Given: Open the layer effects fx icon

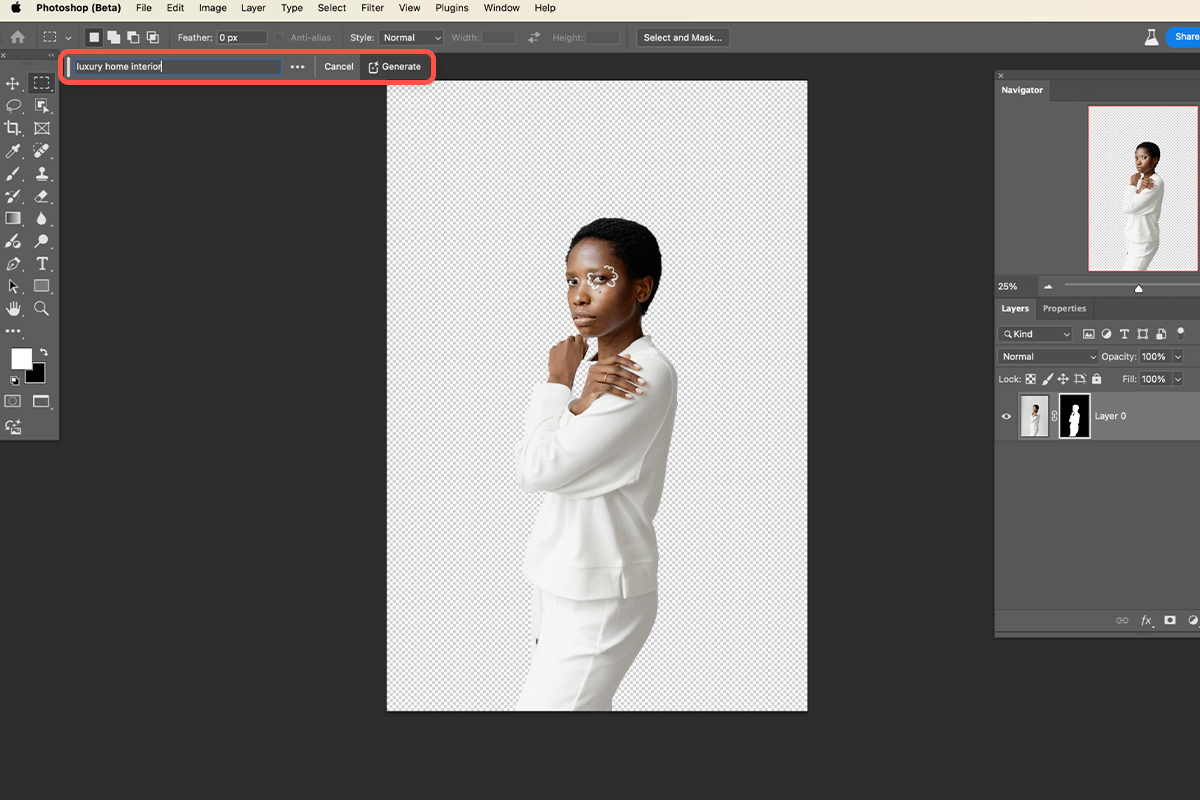Looking at the screenshot, I should tap(1147, 621).
